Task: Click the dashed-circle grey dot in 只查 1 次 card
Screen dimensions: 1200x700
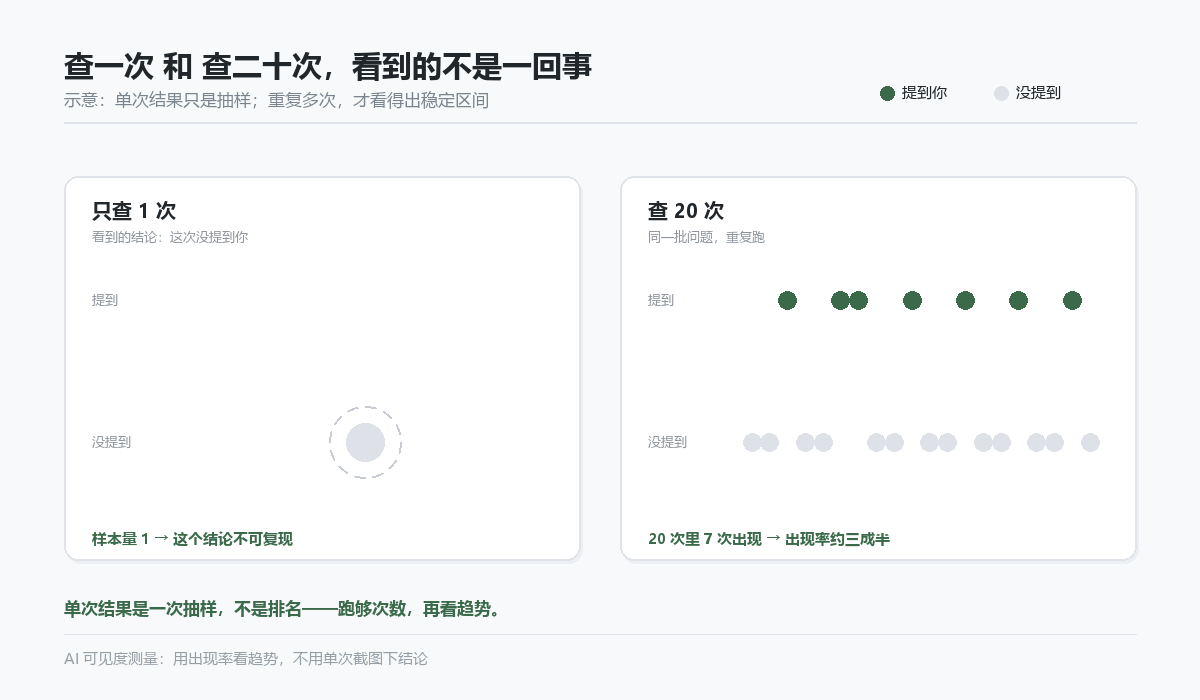Action: click(x=365, y=442)
